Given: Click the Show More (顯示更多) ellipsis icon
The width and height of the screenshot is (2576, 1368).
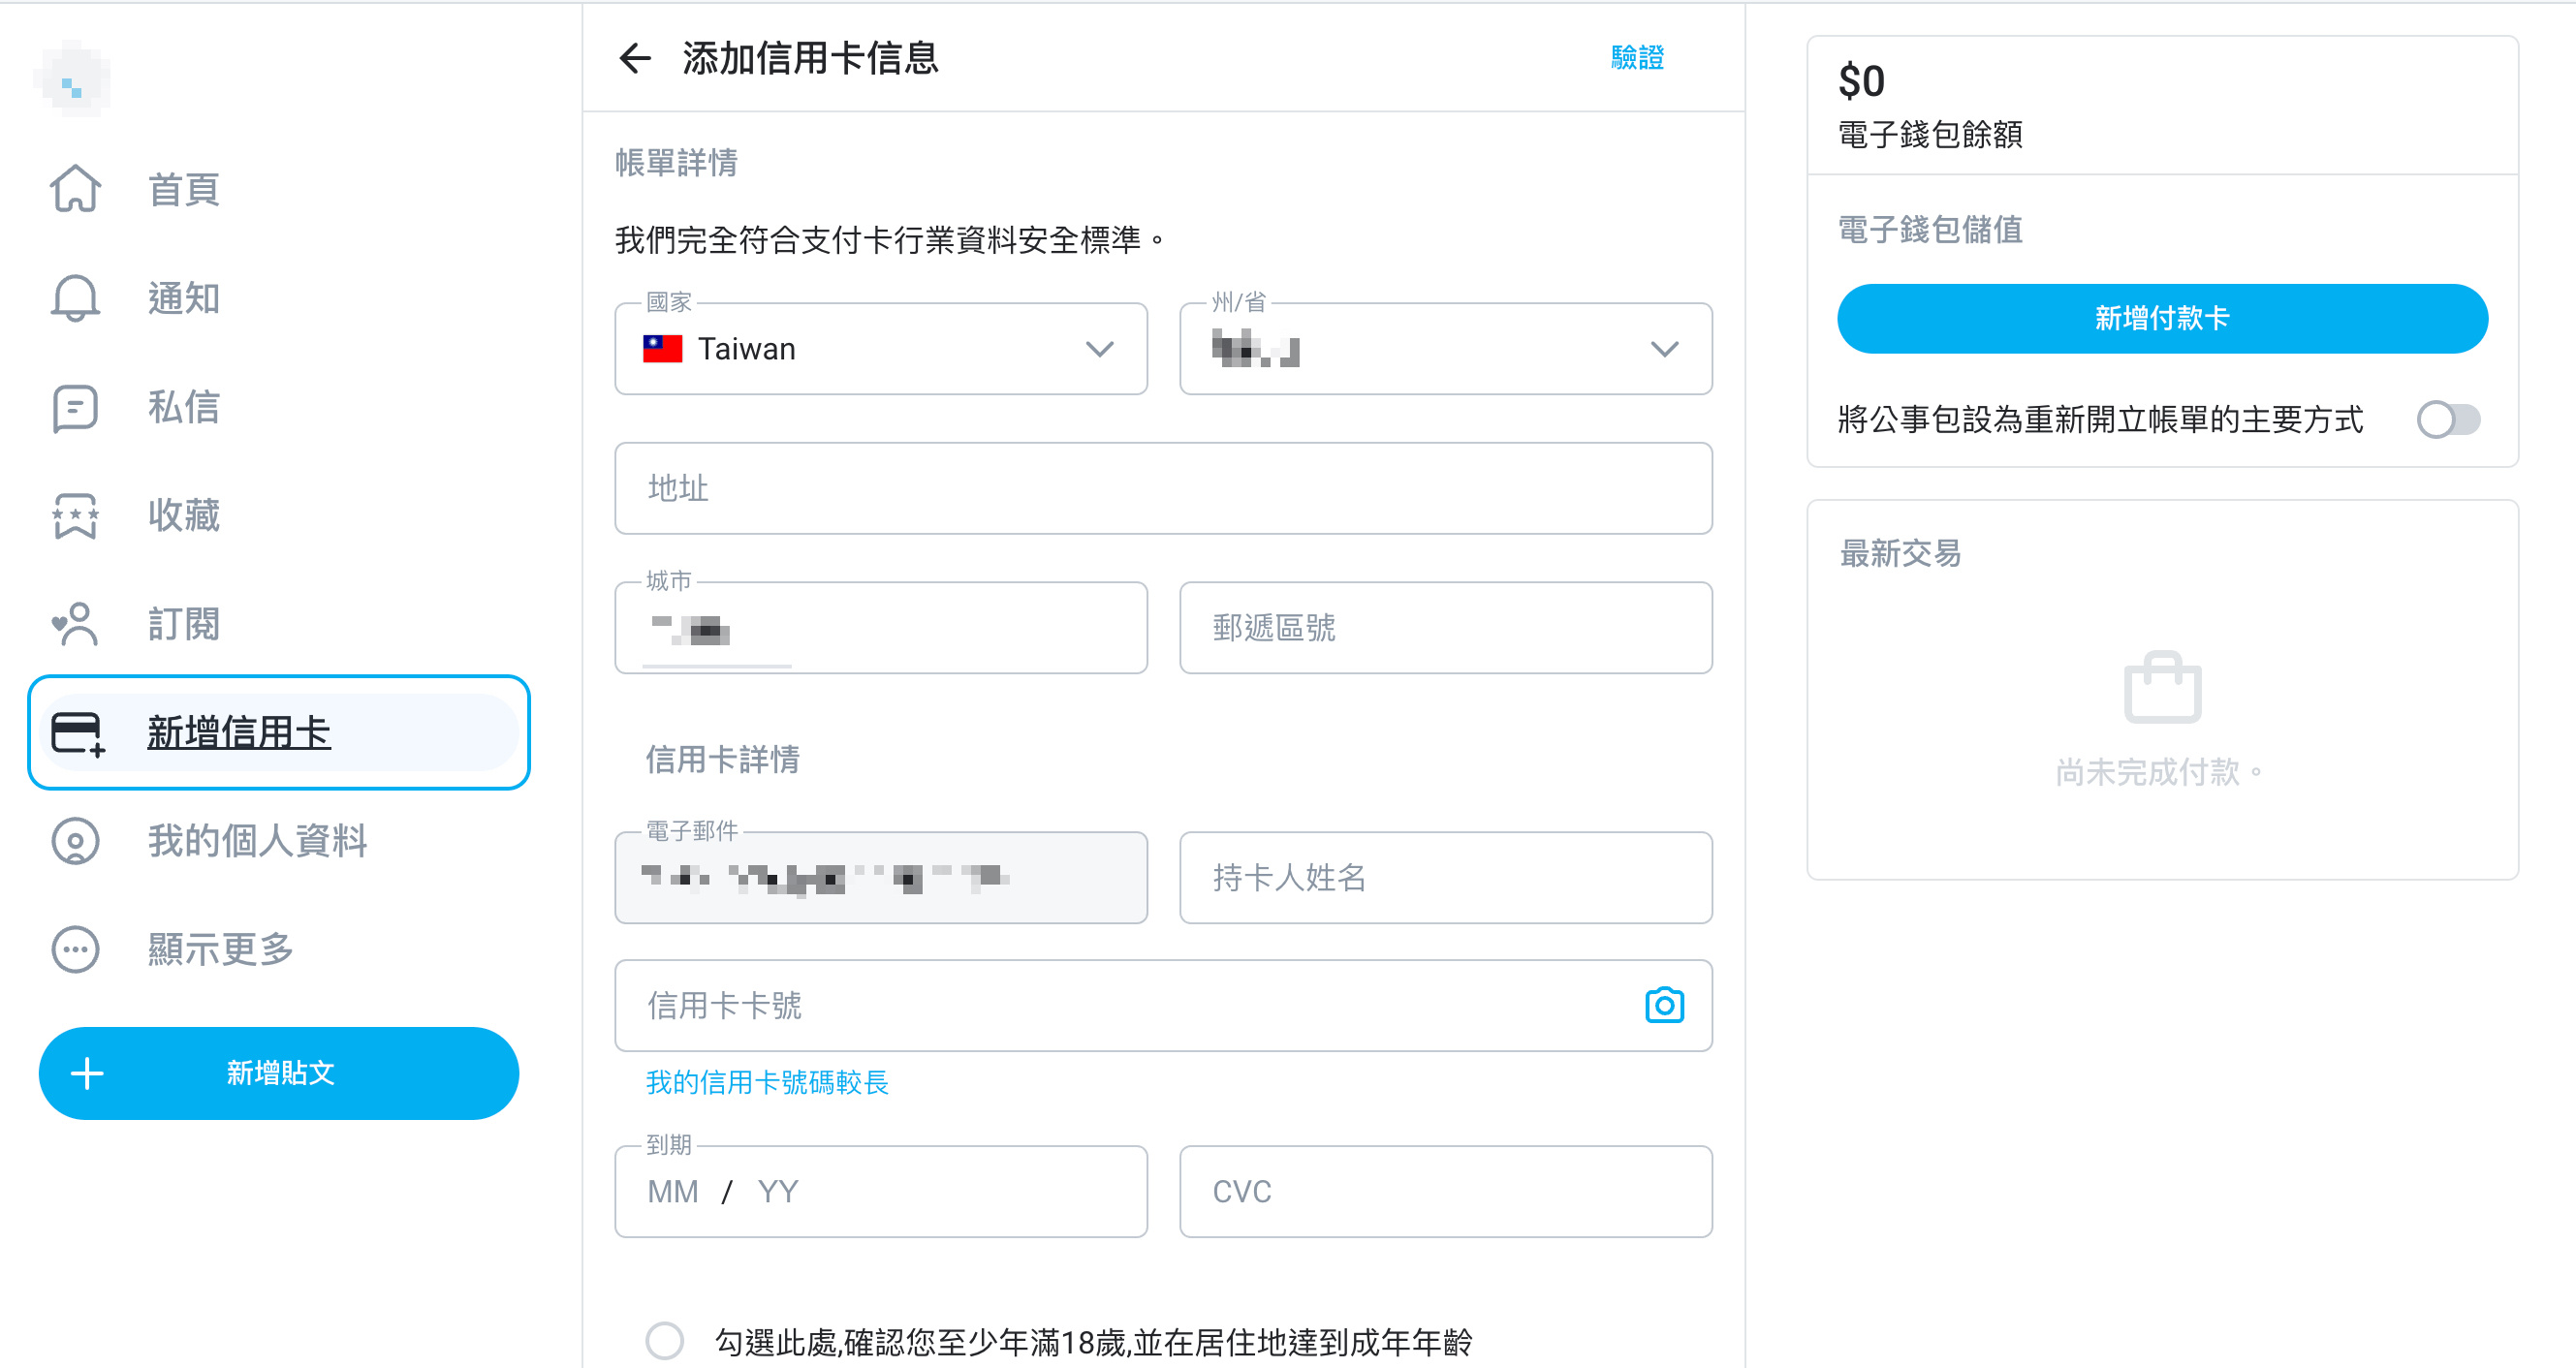Looking at the screenshot, I should coord(76,949).
